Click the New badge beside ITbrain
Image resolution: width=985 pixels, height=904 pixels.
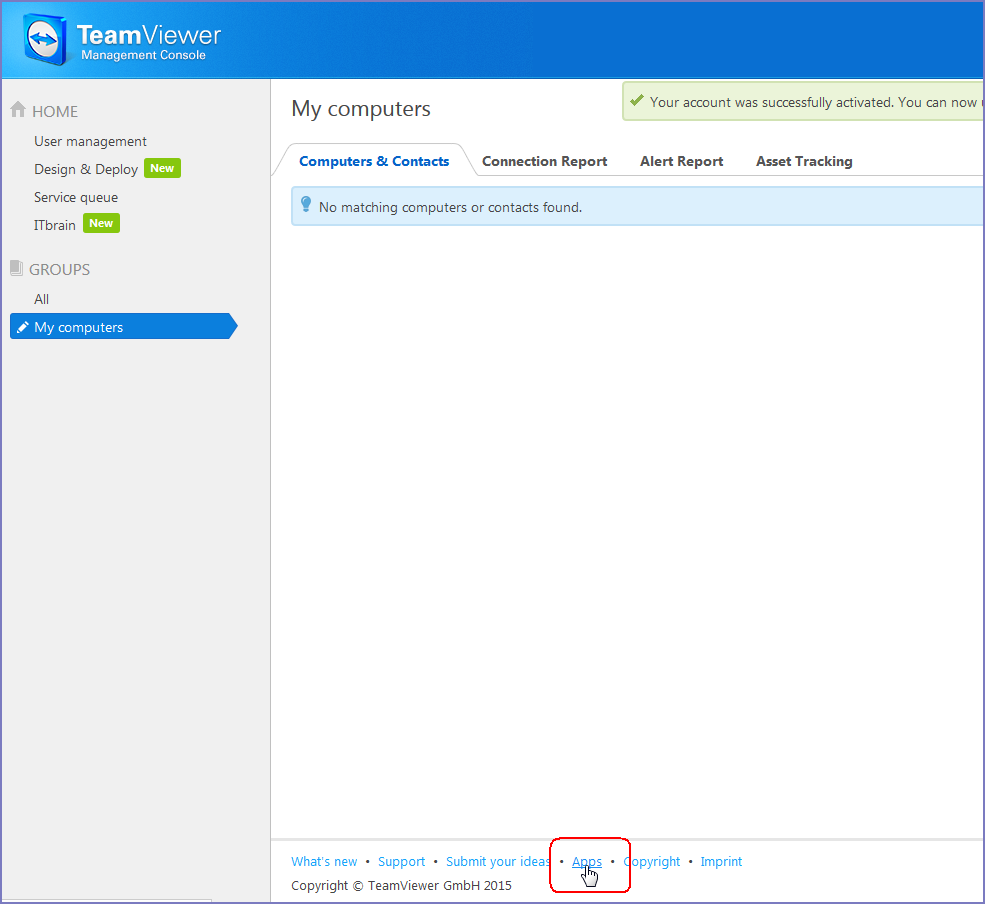(x=101, y=223)
